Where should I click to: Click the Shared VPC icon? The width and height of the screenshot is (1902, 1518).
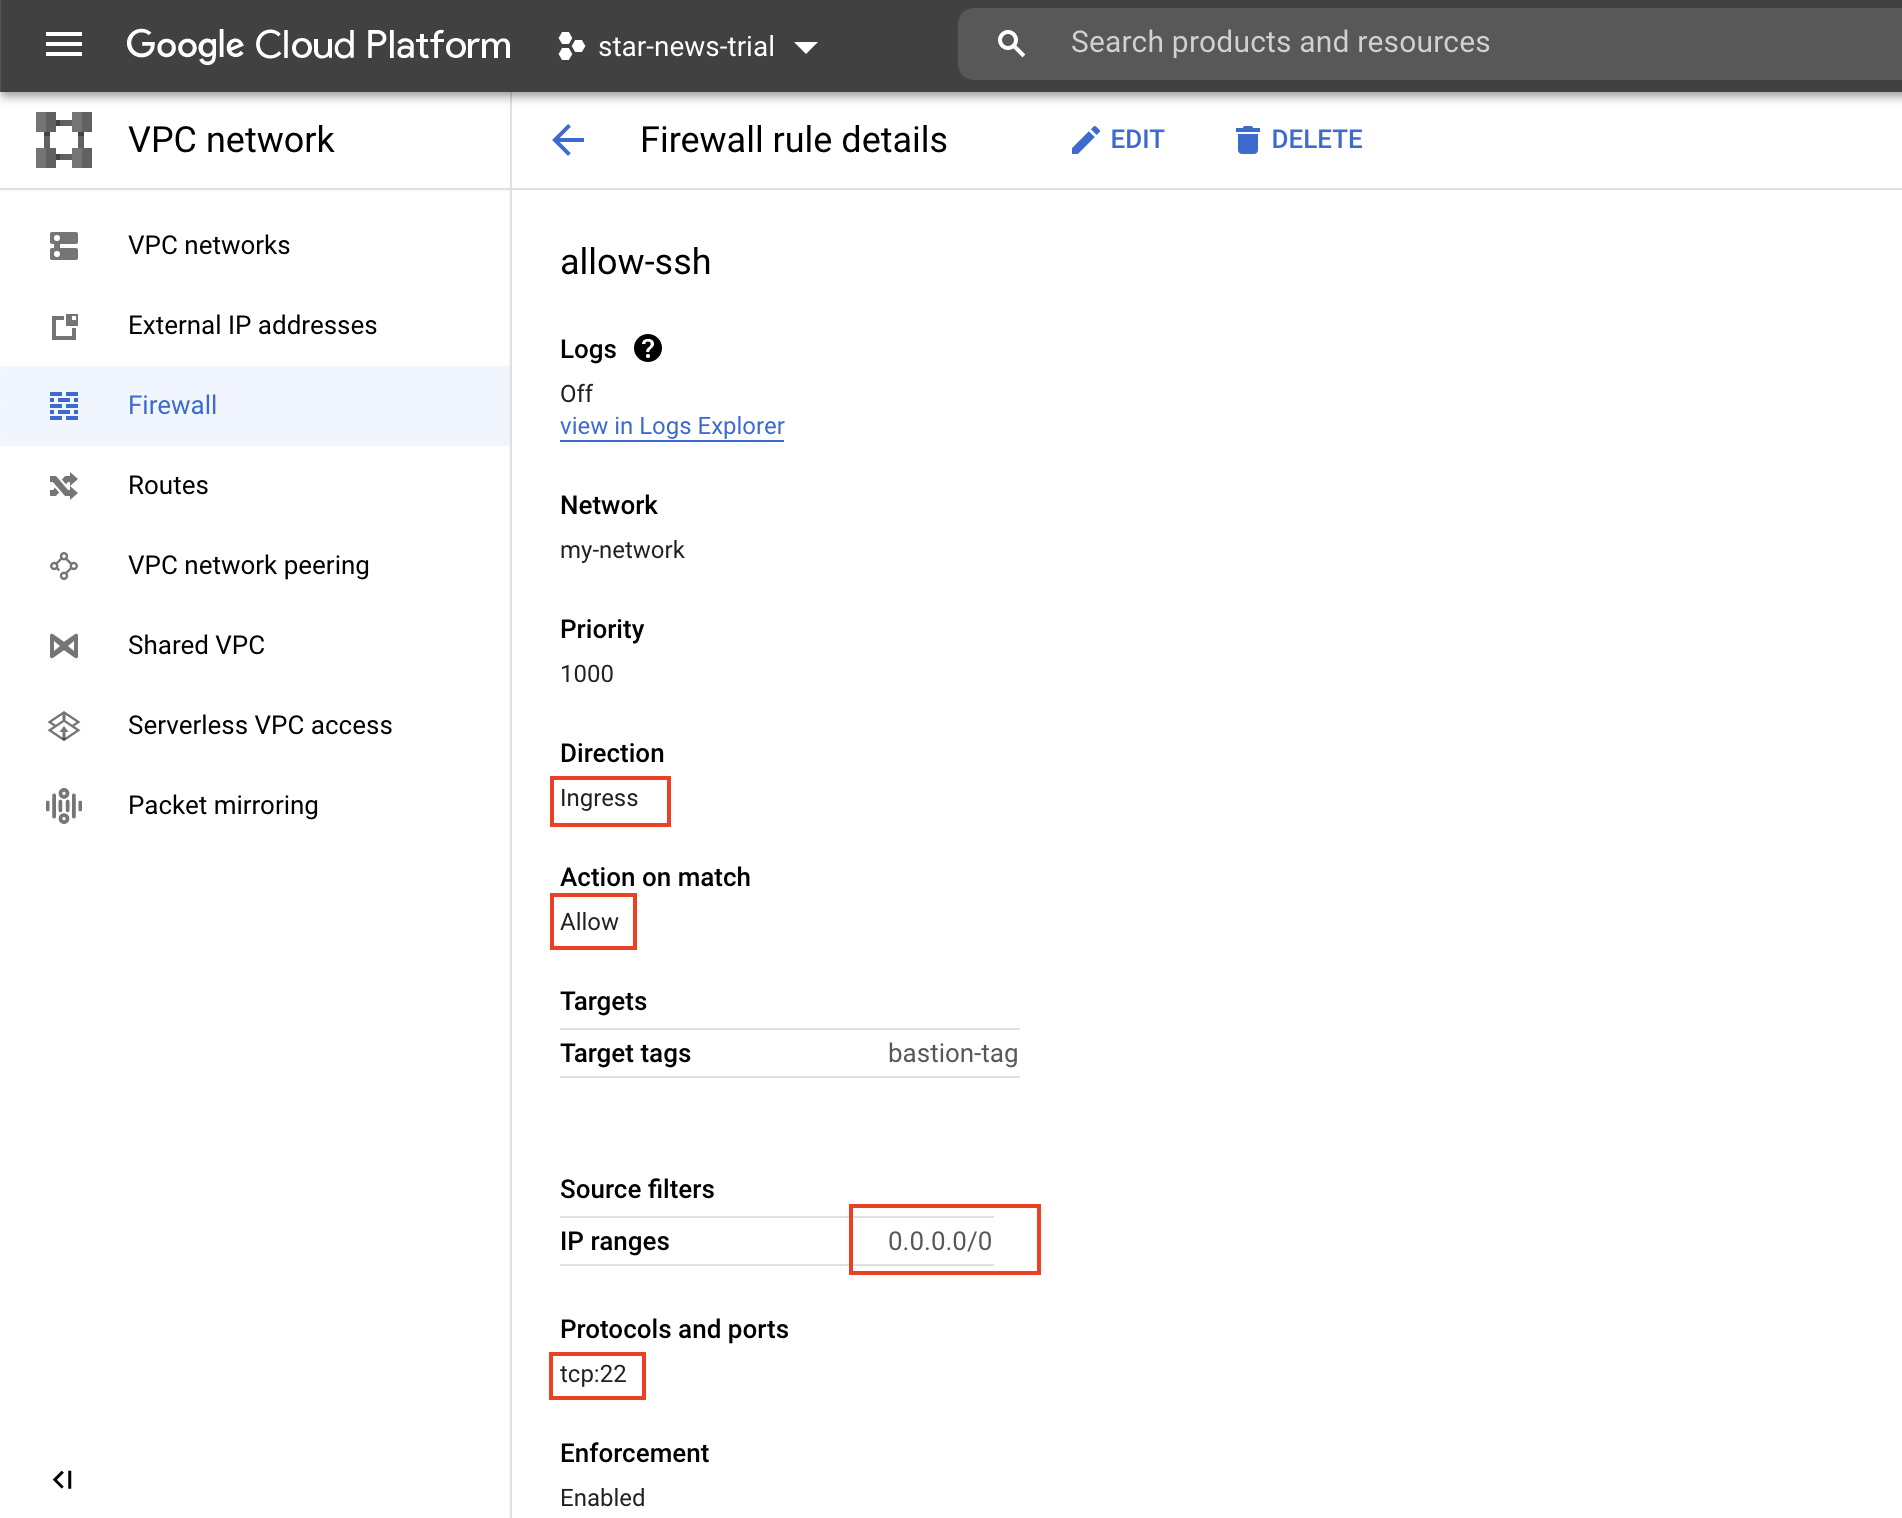[x=63, y=645]
